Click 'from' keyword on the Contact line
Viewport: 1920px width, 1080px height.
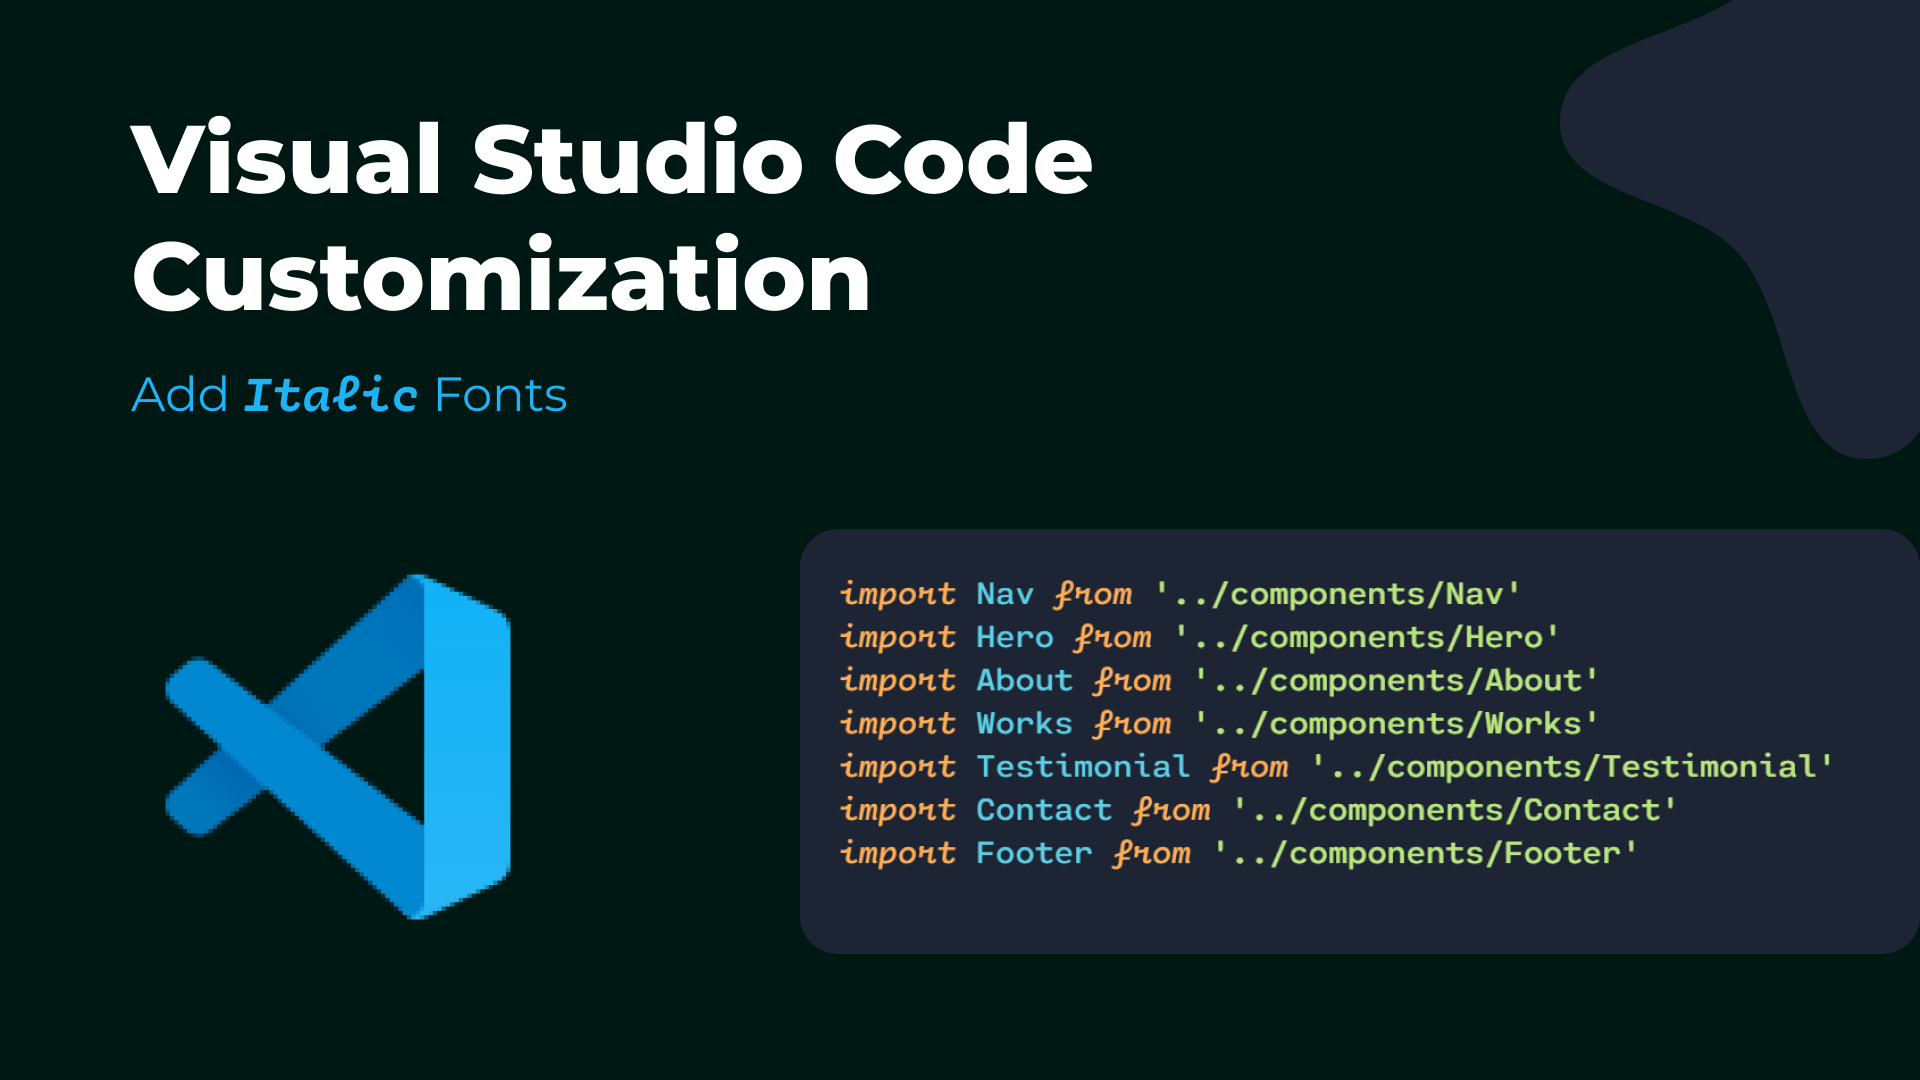click(1171, 809)
